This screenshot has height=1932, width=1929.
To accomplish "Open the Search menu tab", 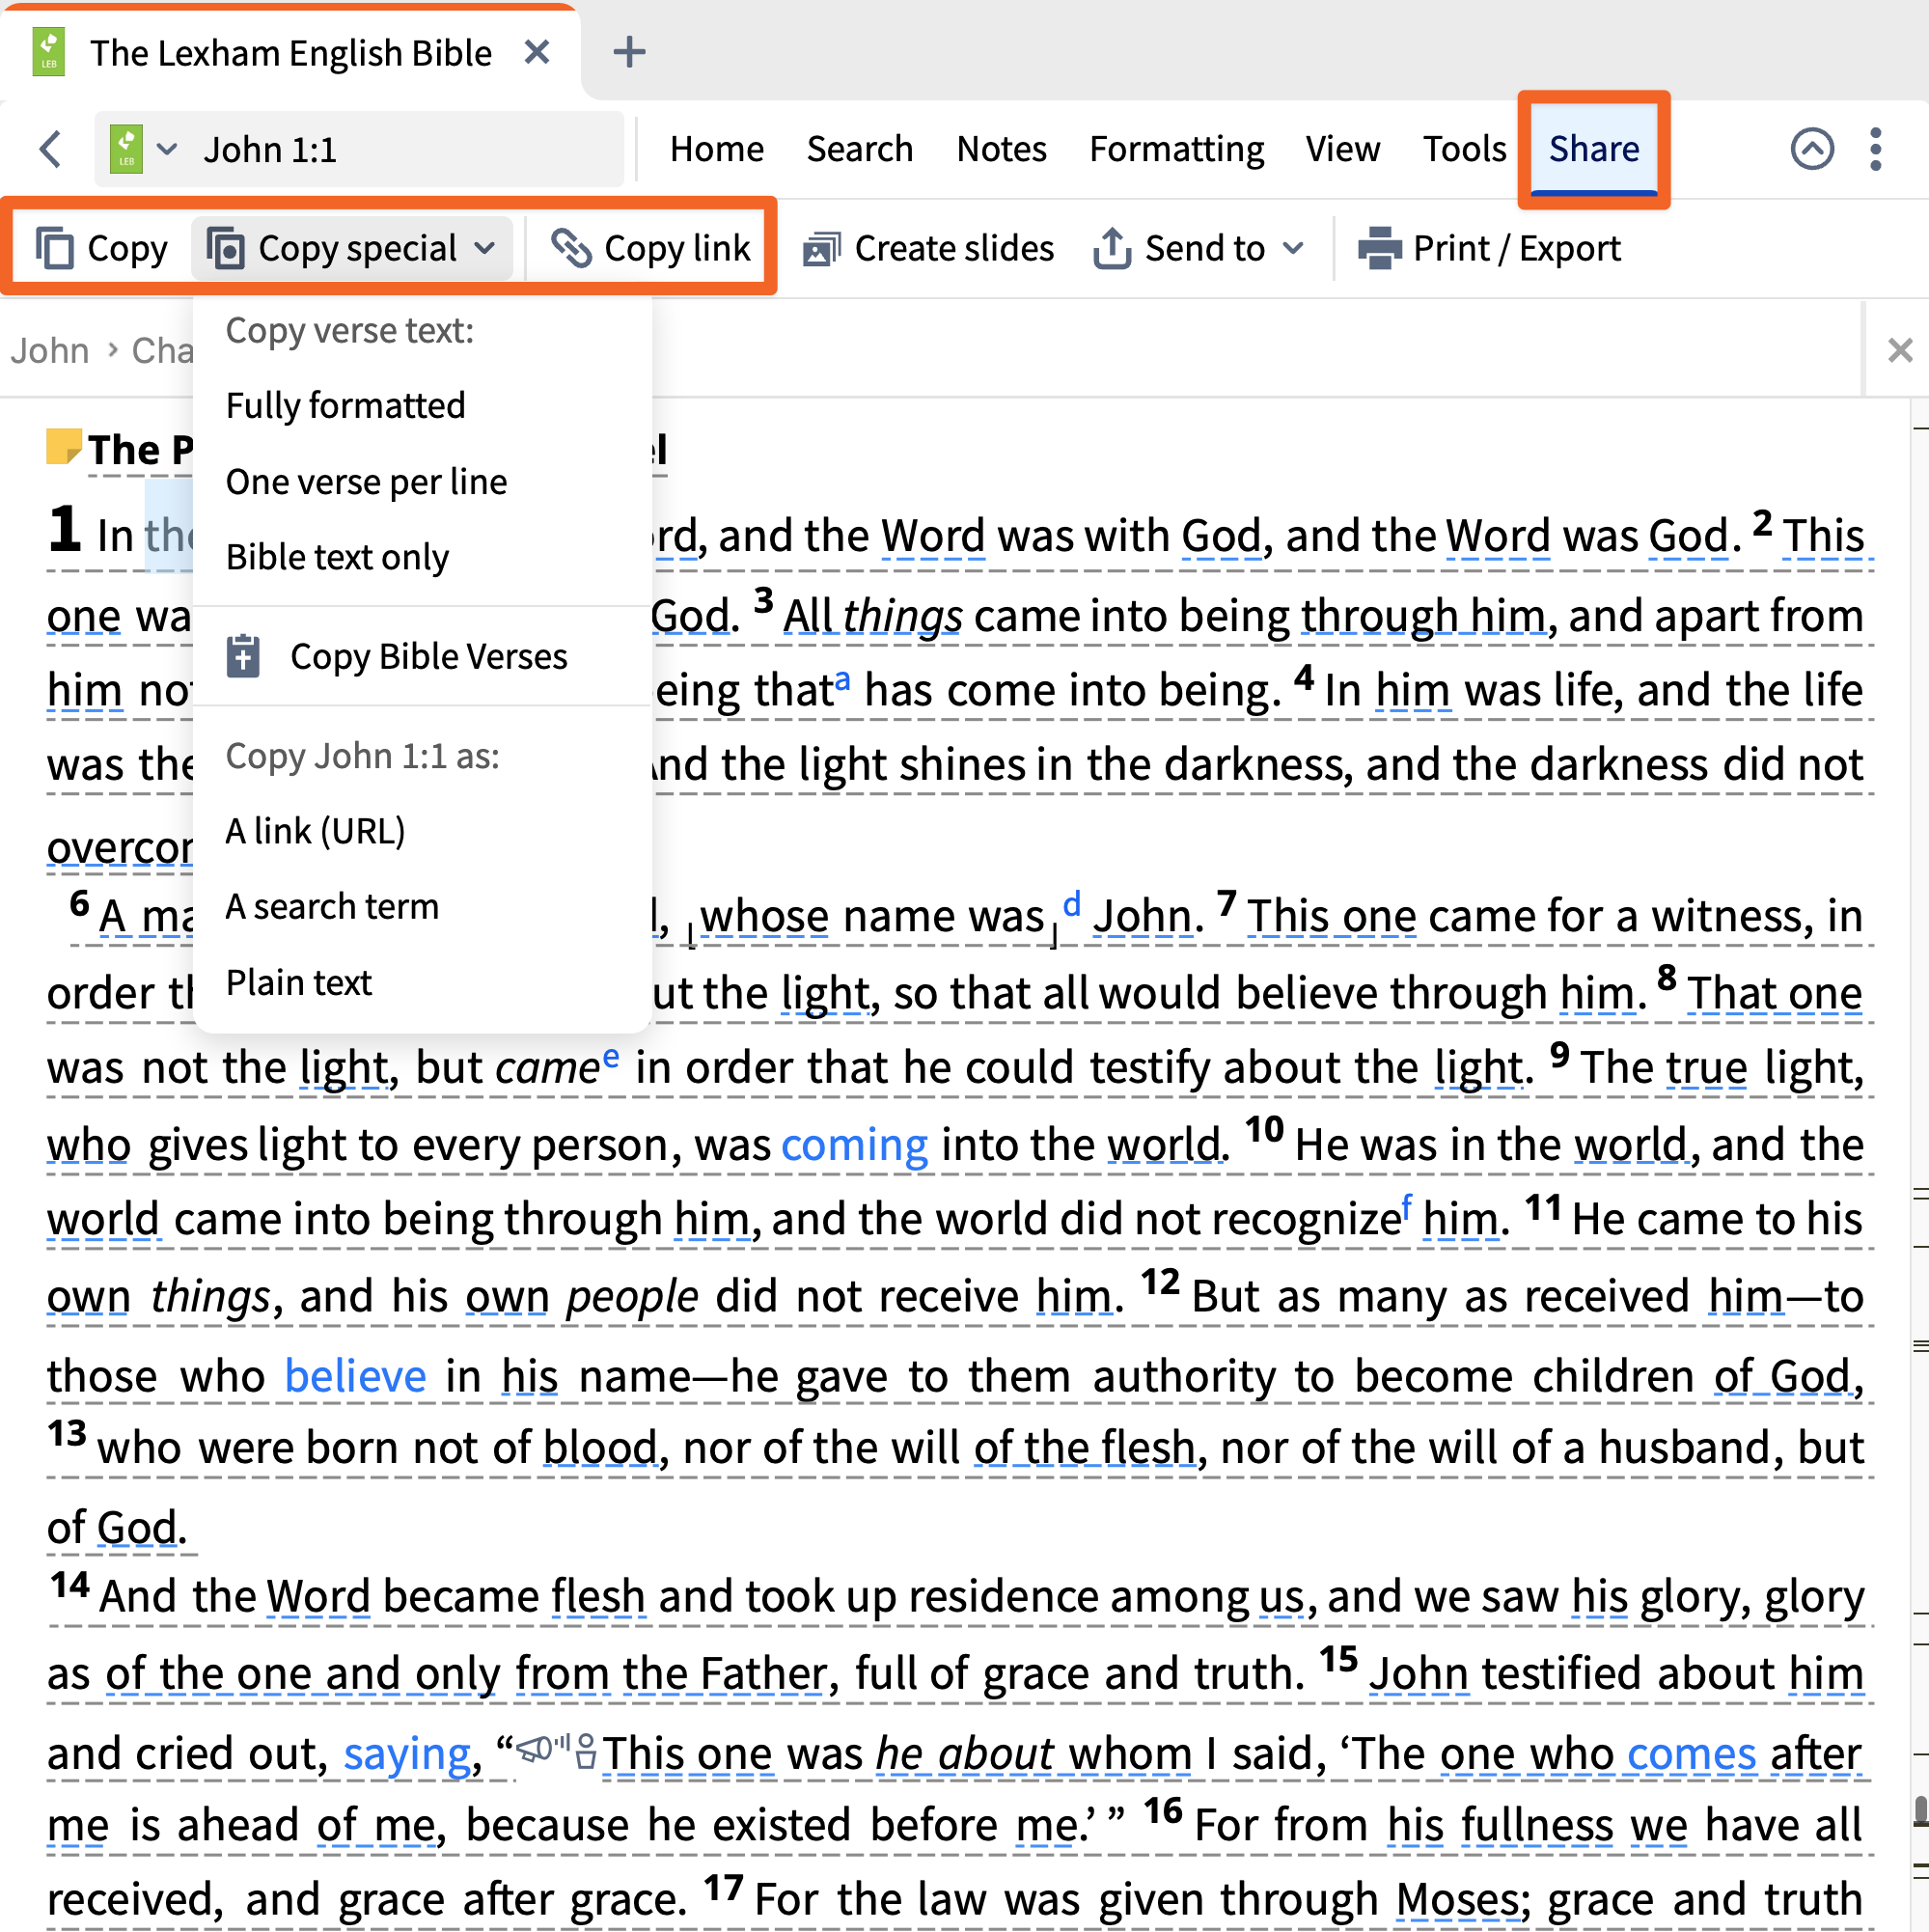I will (860, 149).
